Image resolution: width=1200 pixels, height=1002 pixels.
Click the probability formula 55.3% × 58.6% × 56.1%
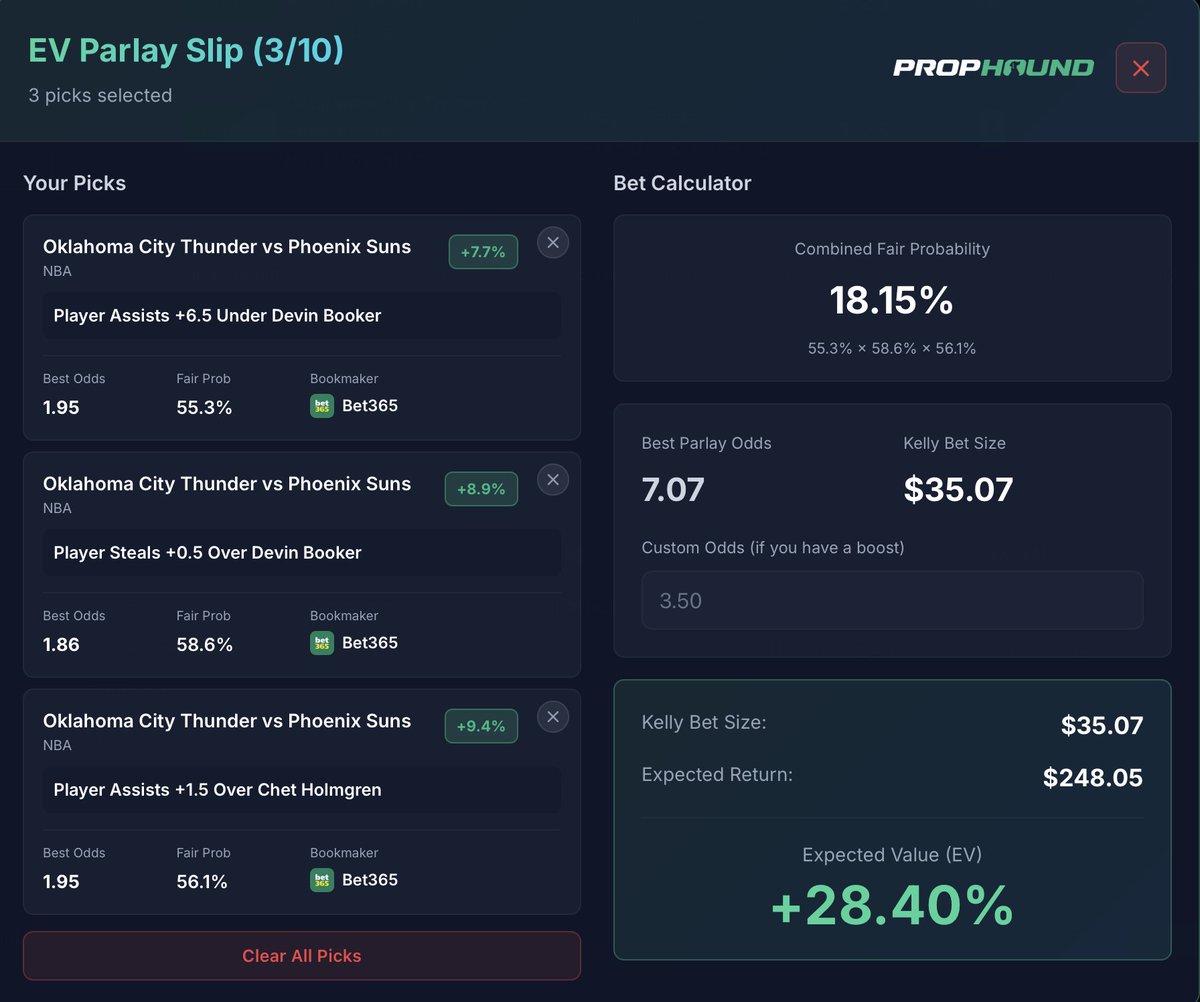click(892, 348)
